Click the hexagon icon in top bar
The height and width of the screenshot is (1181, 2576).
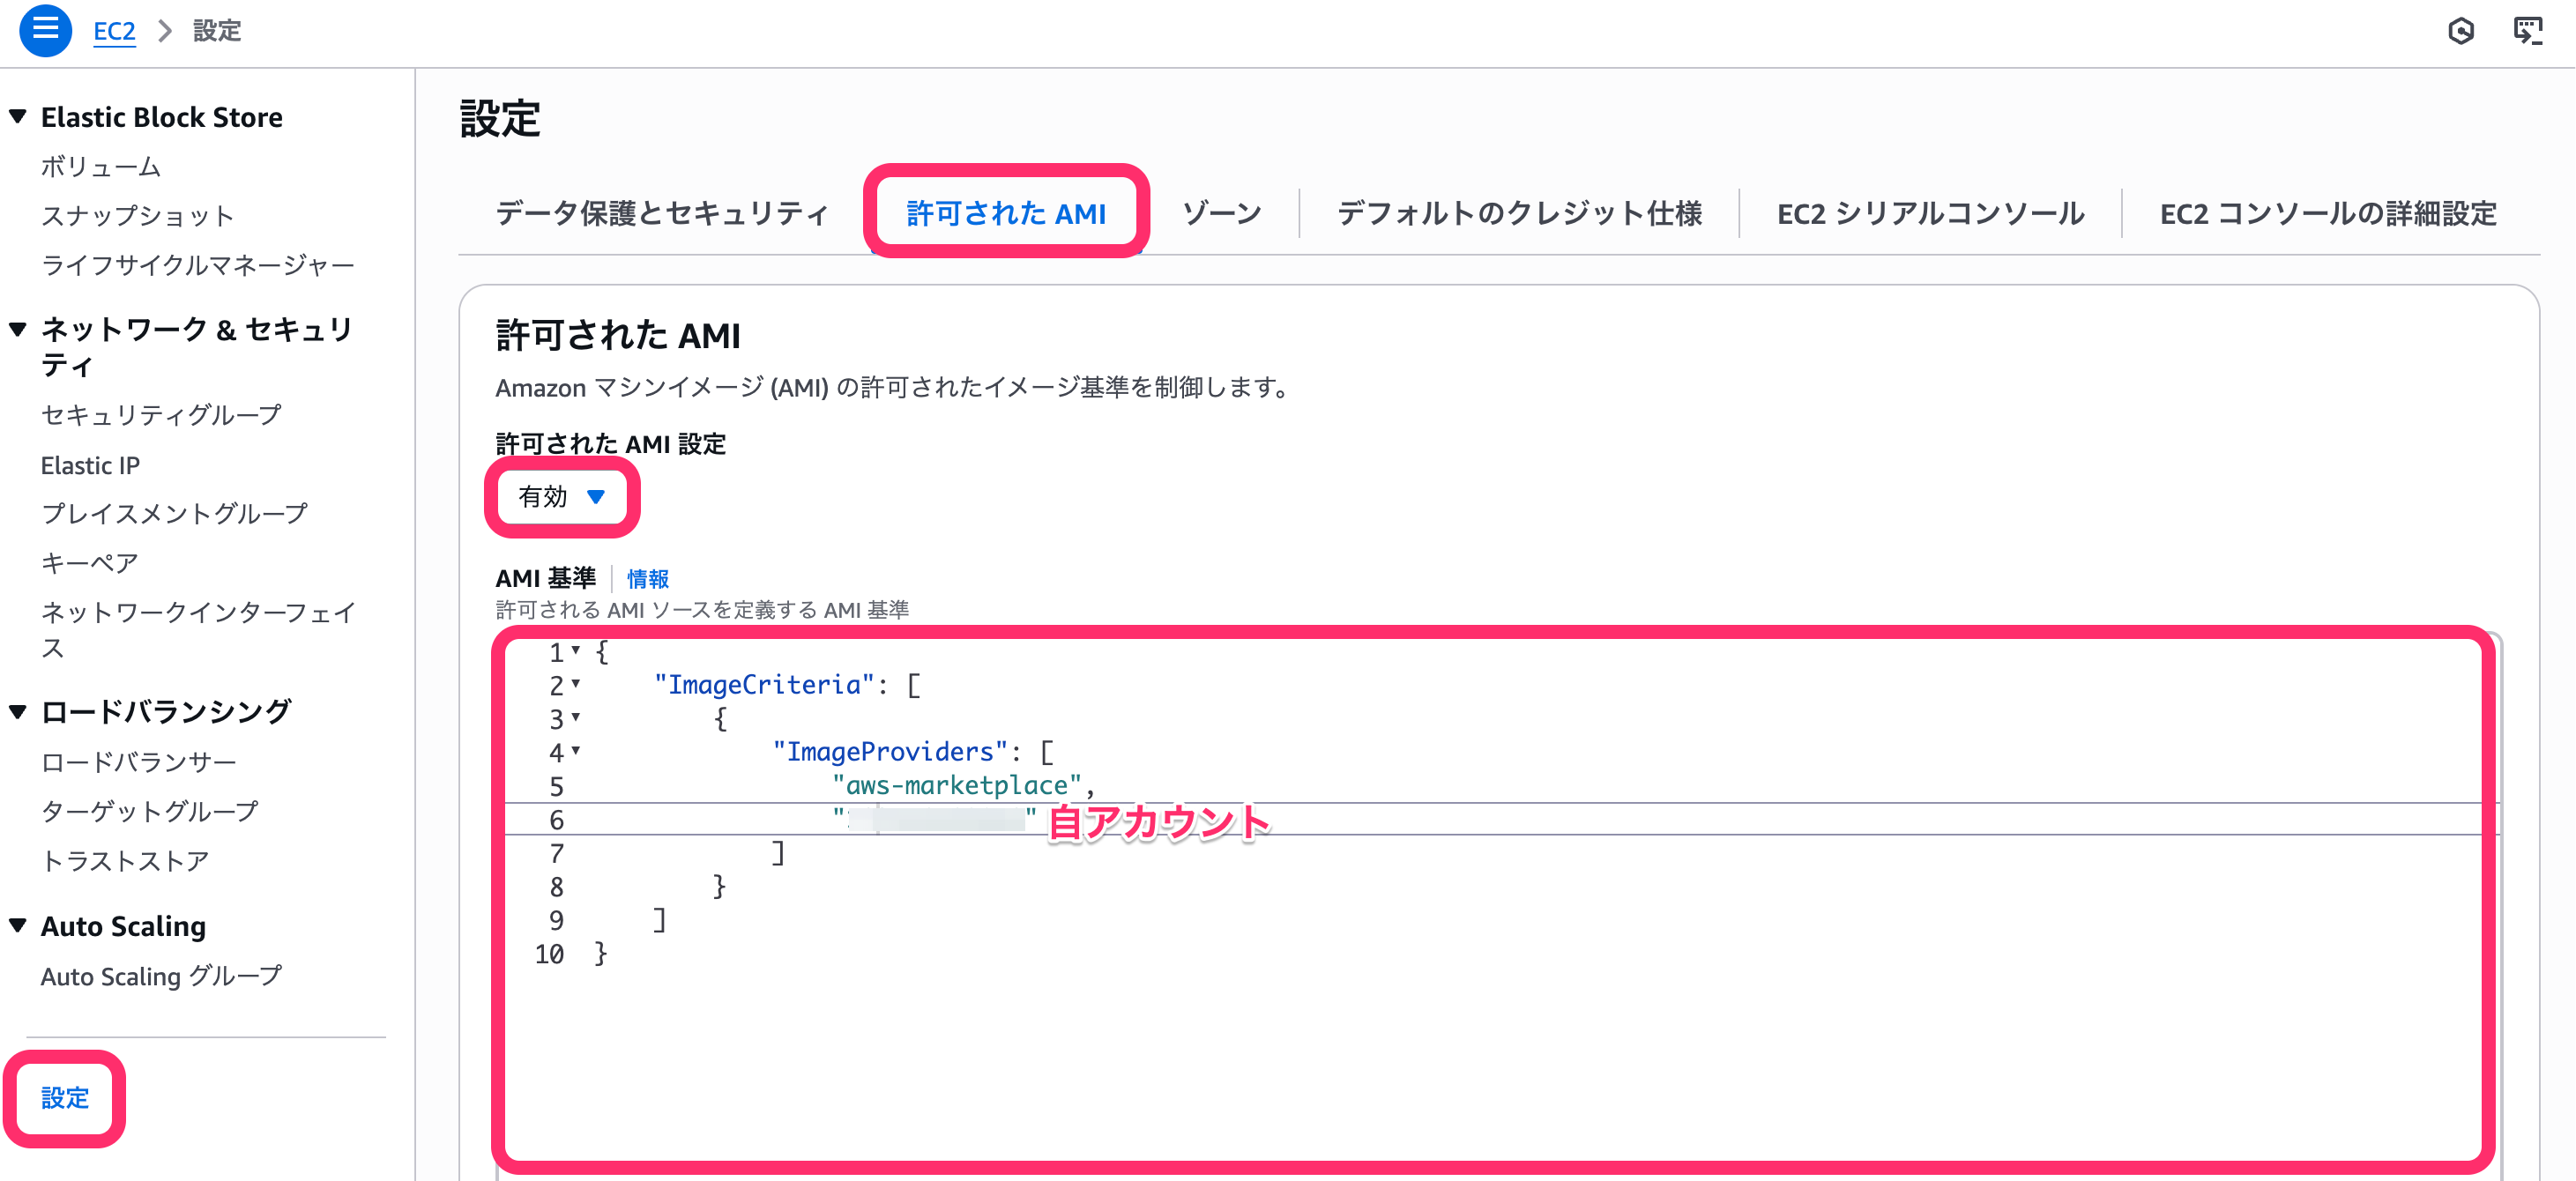coord(2461,31)
